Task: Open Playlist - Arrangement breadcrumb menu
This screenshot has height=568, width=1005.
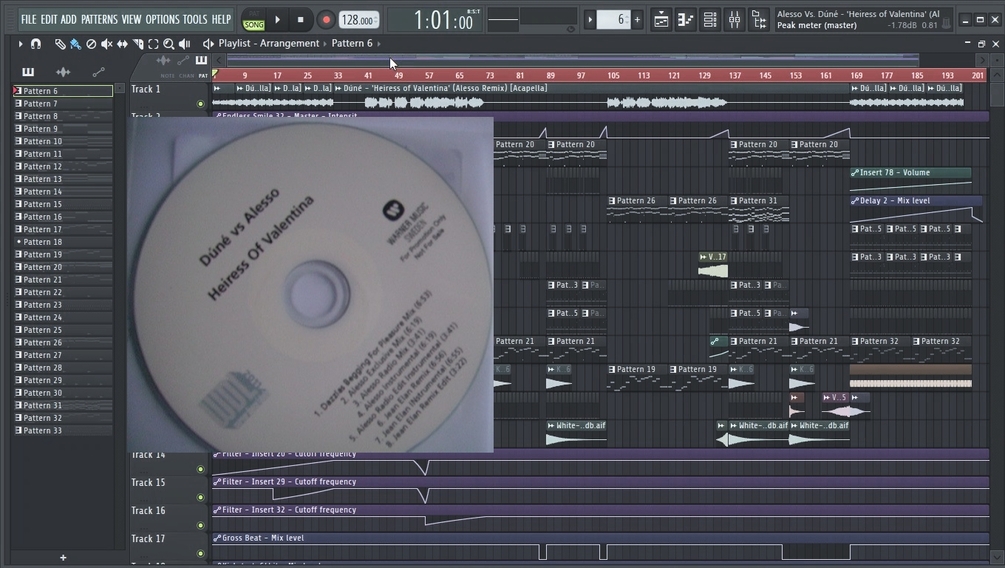Action: 269,44
